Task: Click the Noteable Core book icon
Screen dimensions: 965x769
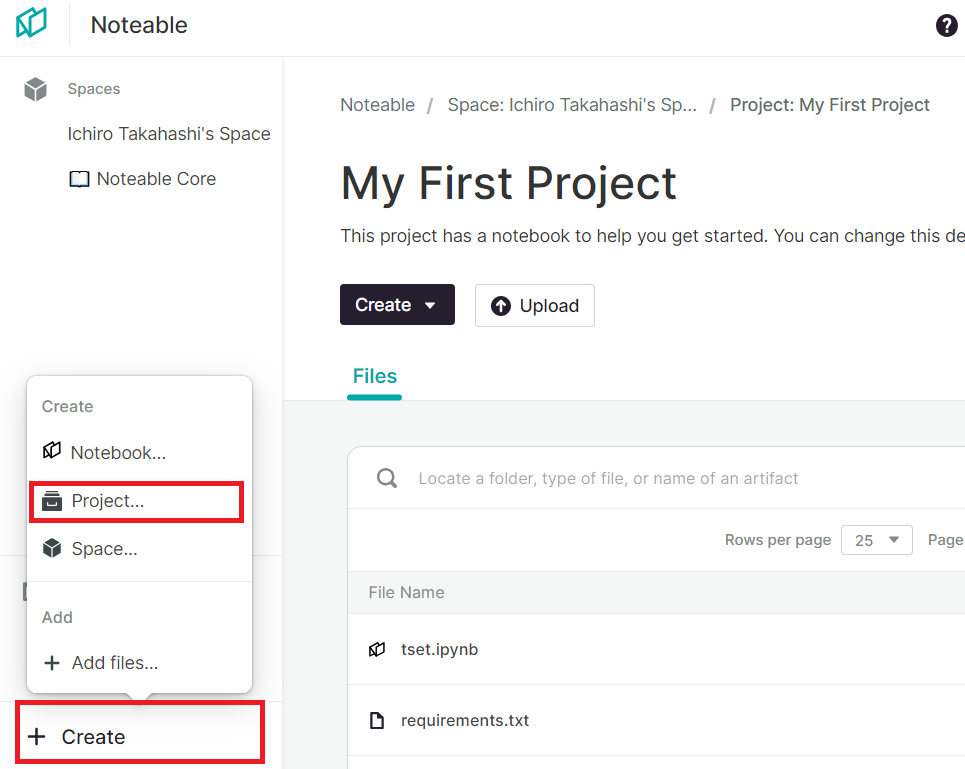Action: 79,180
